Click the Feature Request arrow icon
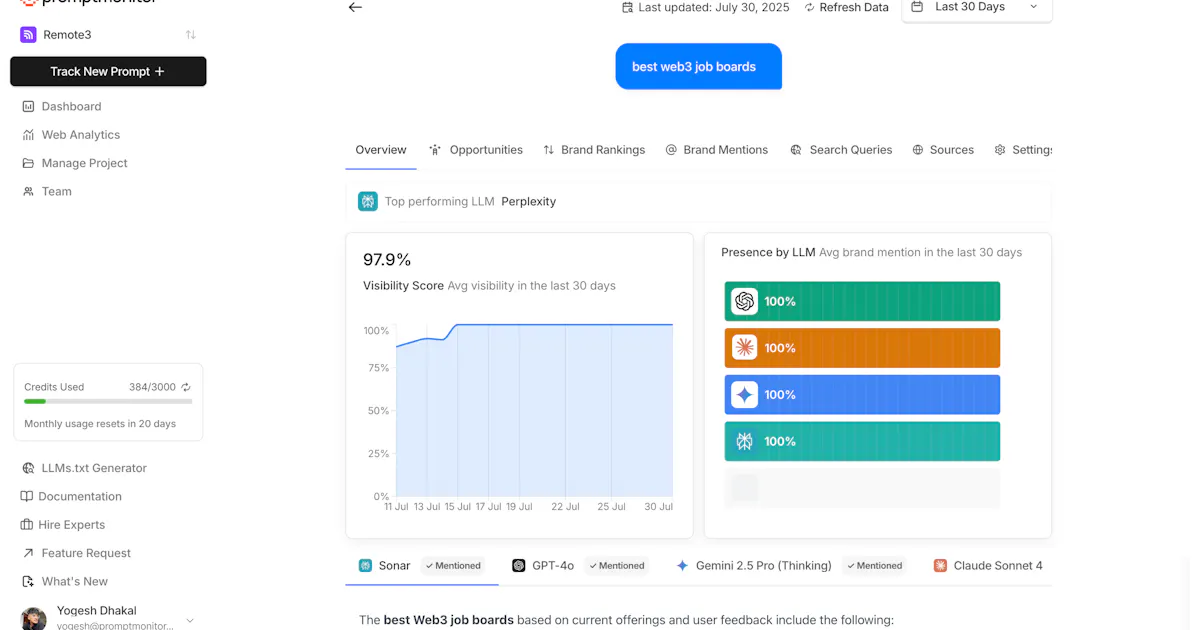Viewport: 1200px width, 630px height. click(x=28, y=553)
